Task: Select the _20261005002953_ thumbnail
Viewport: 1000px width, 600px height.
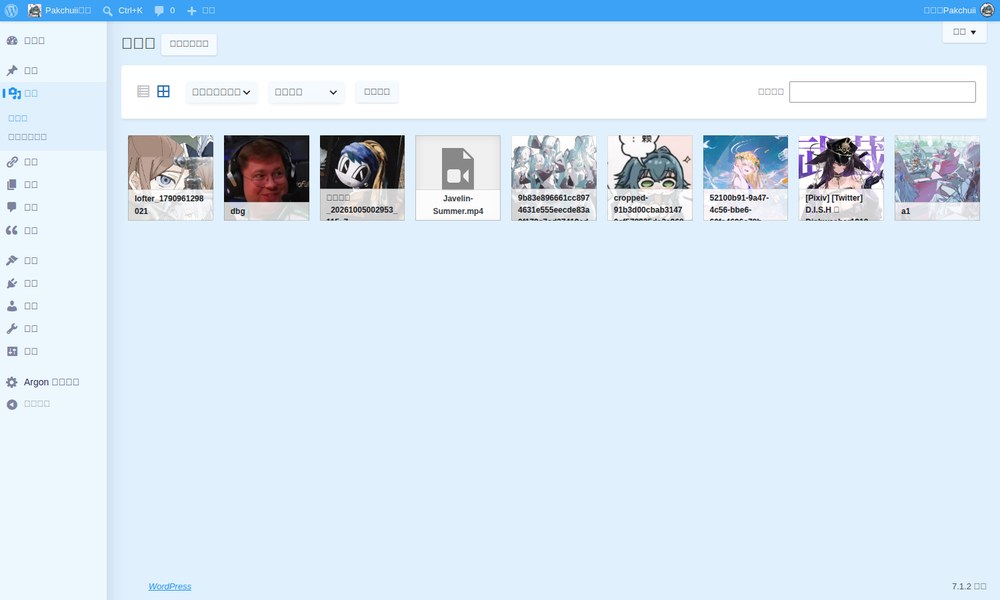Action: pyautogui.click(x=362, y=178)
